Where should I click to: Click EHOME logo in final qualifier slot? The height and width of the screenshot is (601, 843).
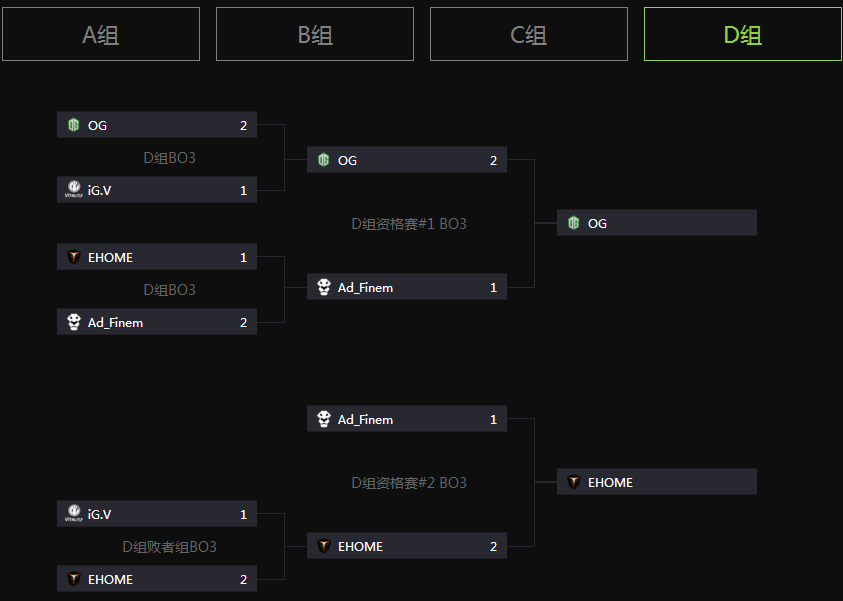click(574, 482)
